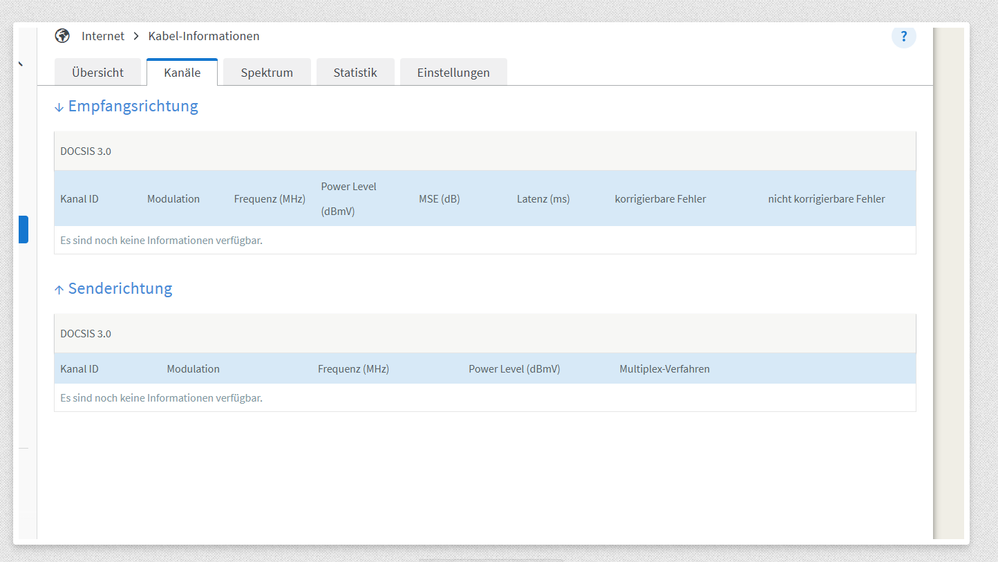Viewport: 998px width, 562px height.
Task: Click the down arrow icon near Empfangsrichtung
Action: tap(59, 107)
